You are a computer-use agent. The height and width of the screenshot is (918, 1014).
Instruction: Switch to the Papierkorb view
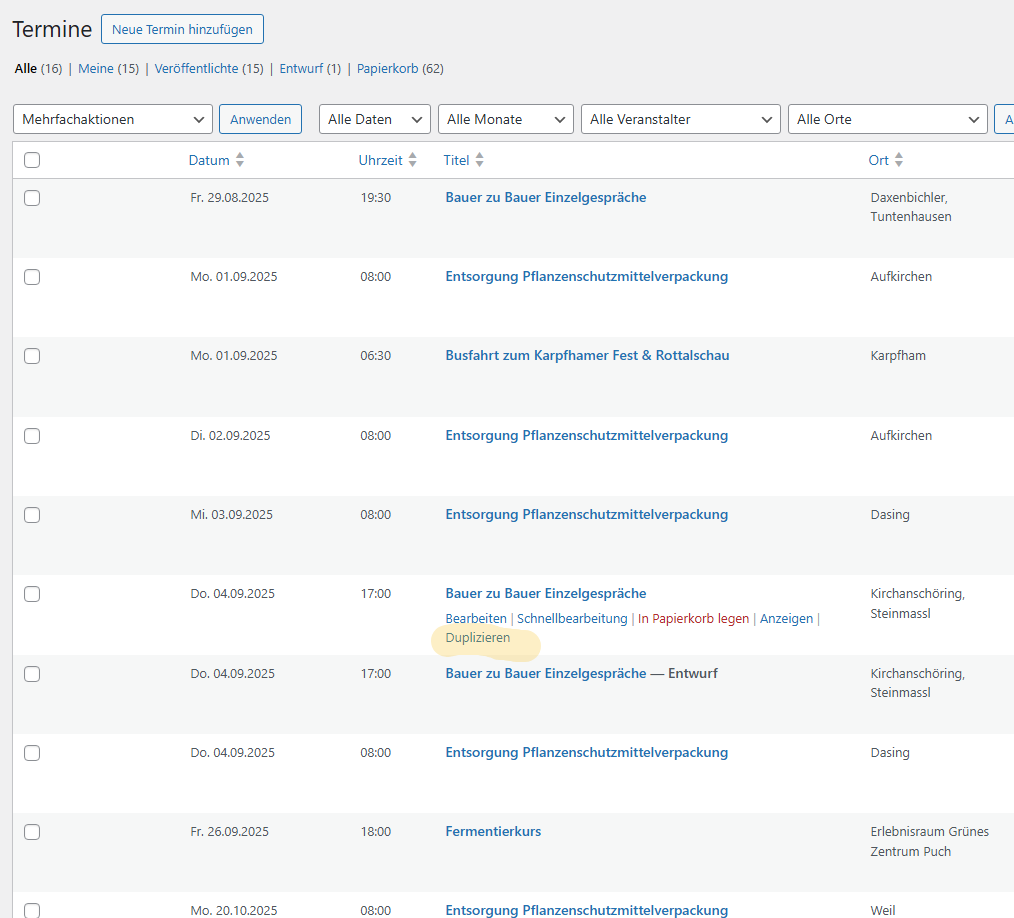(x=387, y=69)
